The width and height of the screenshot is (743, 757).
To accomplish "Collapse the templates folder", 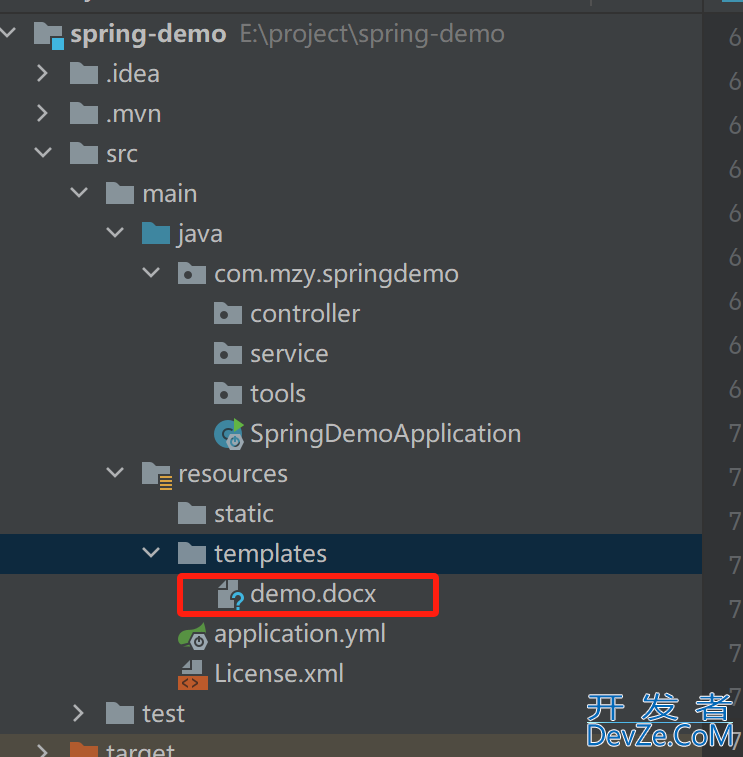I will pos(151,553).
